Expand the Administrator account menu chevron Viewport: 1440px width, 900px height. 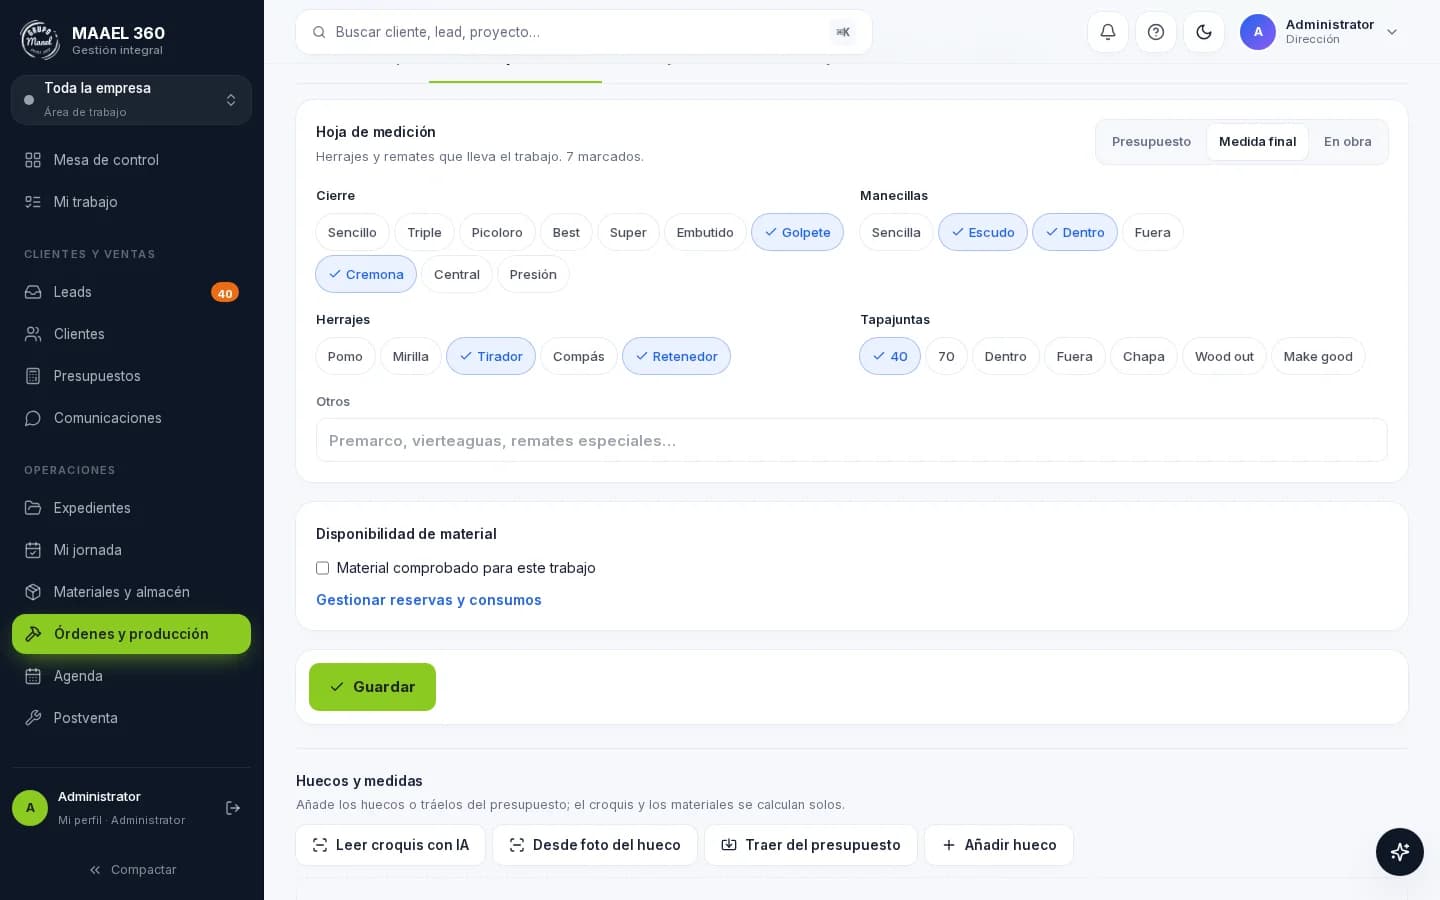pos(1392,32)
